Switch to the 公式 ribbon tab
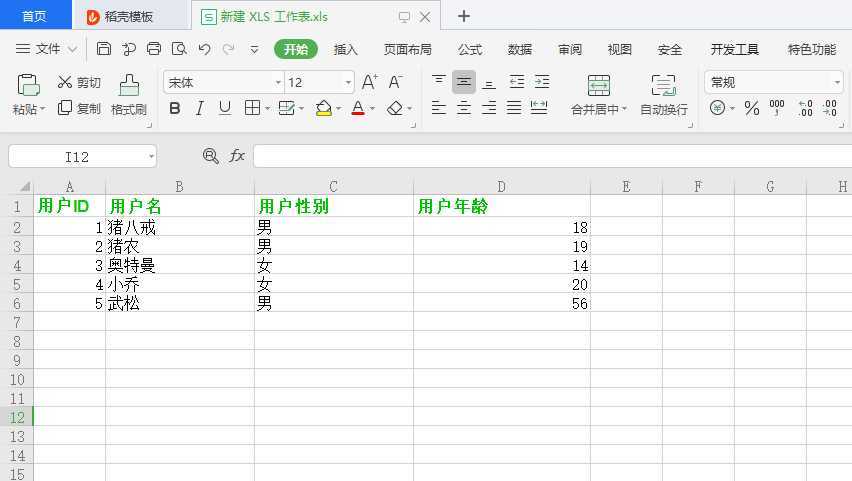 (x=470, y=49)
